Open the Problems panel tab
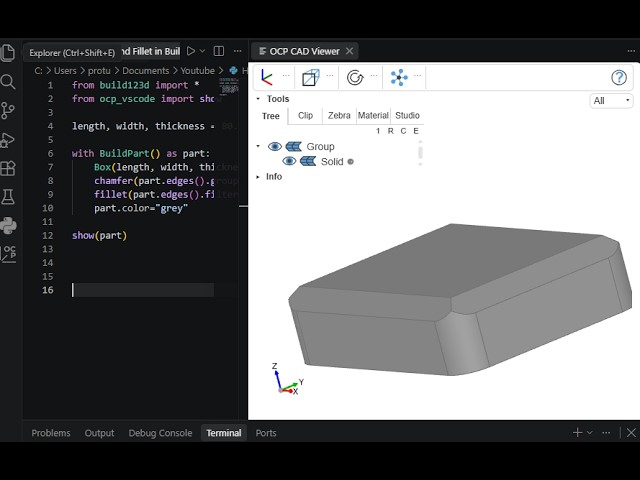Image resolution: width=640 pixels, height=480 pixels. [x=51, y=433]
